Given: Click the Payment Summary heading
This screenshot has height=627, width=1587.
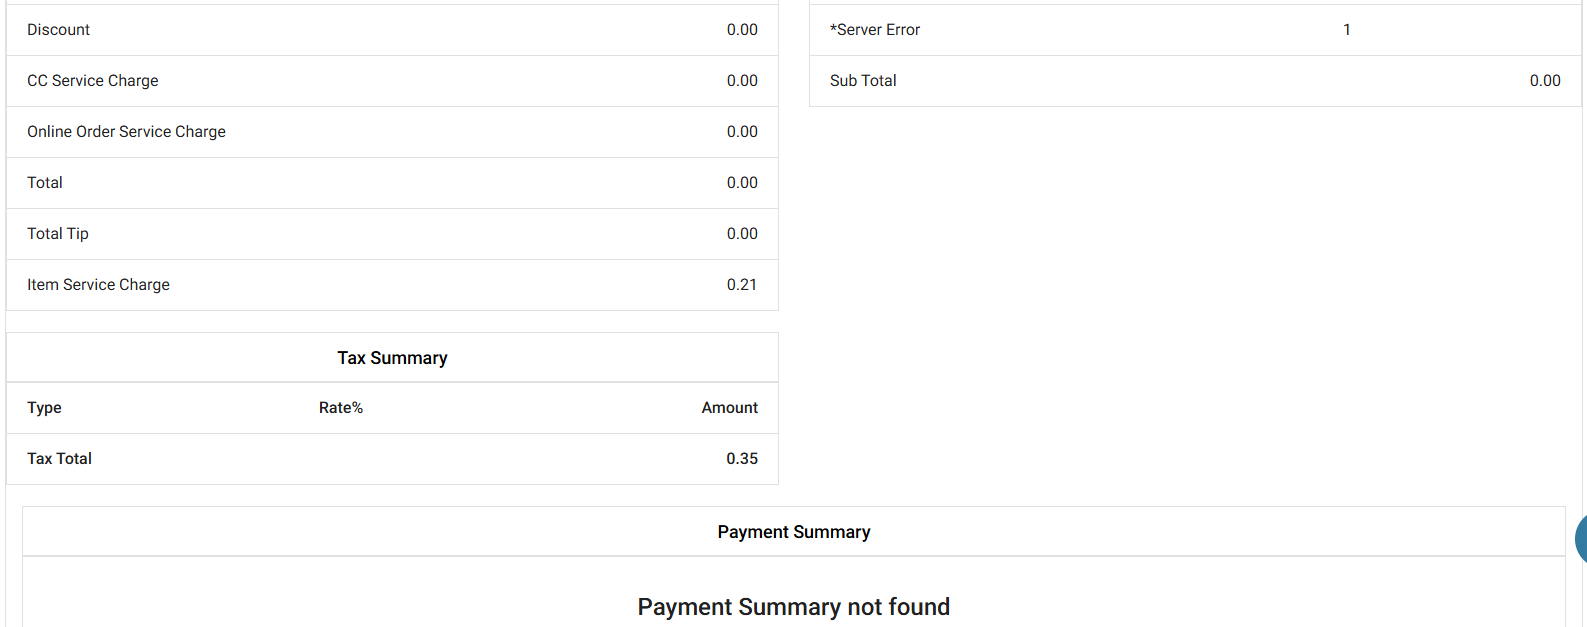Looking at the screenshot, I should pyautogui.click(x=793, y=532).
